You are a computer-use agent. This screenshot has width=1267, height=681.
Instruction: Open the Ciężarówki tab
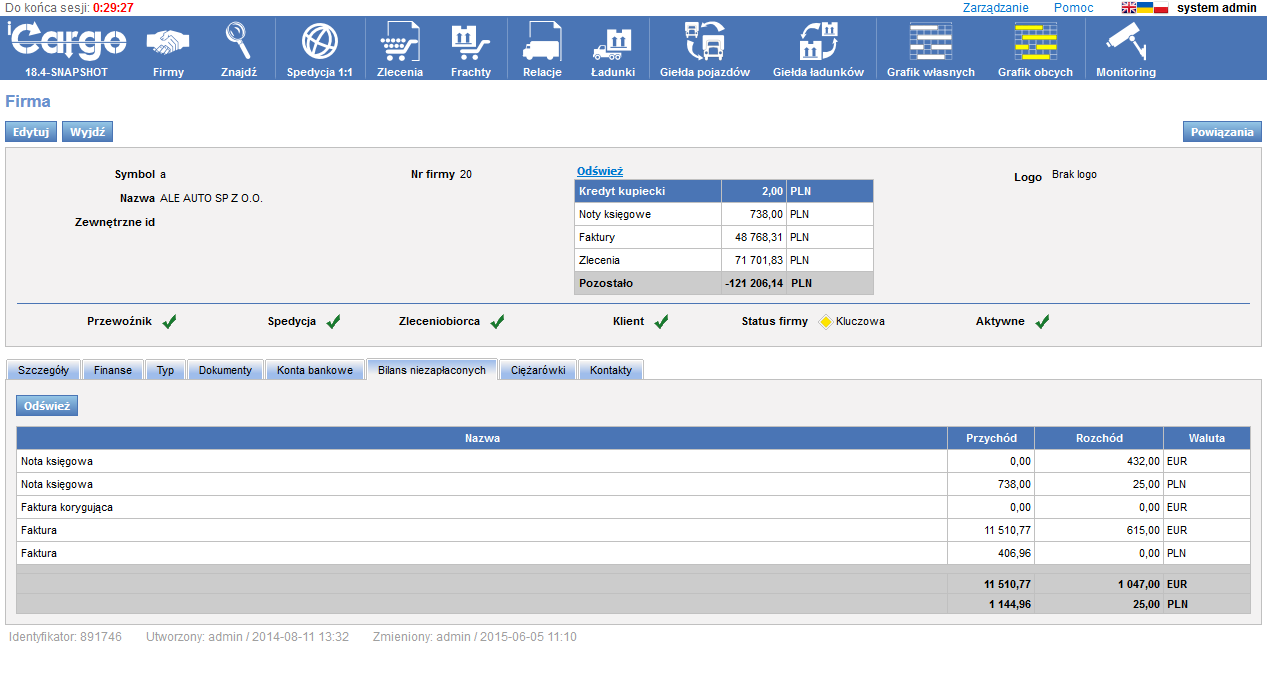pyautogui.click(x=538, y=370)
